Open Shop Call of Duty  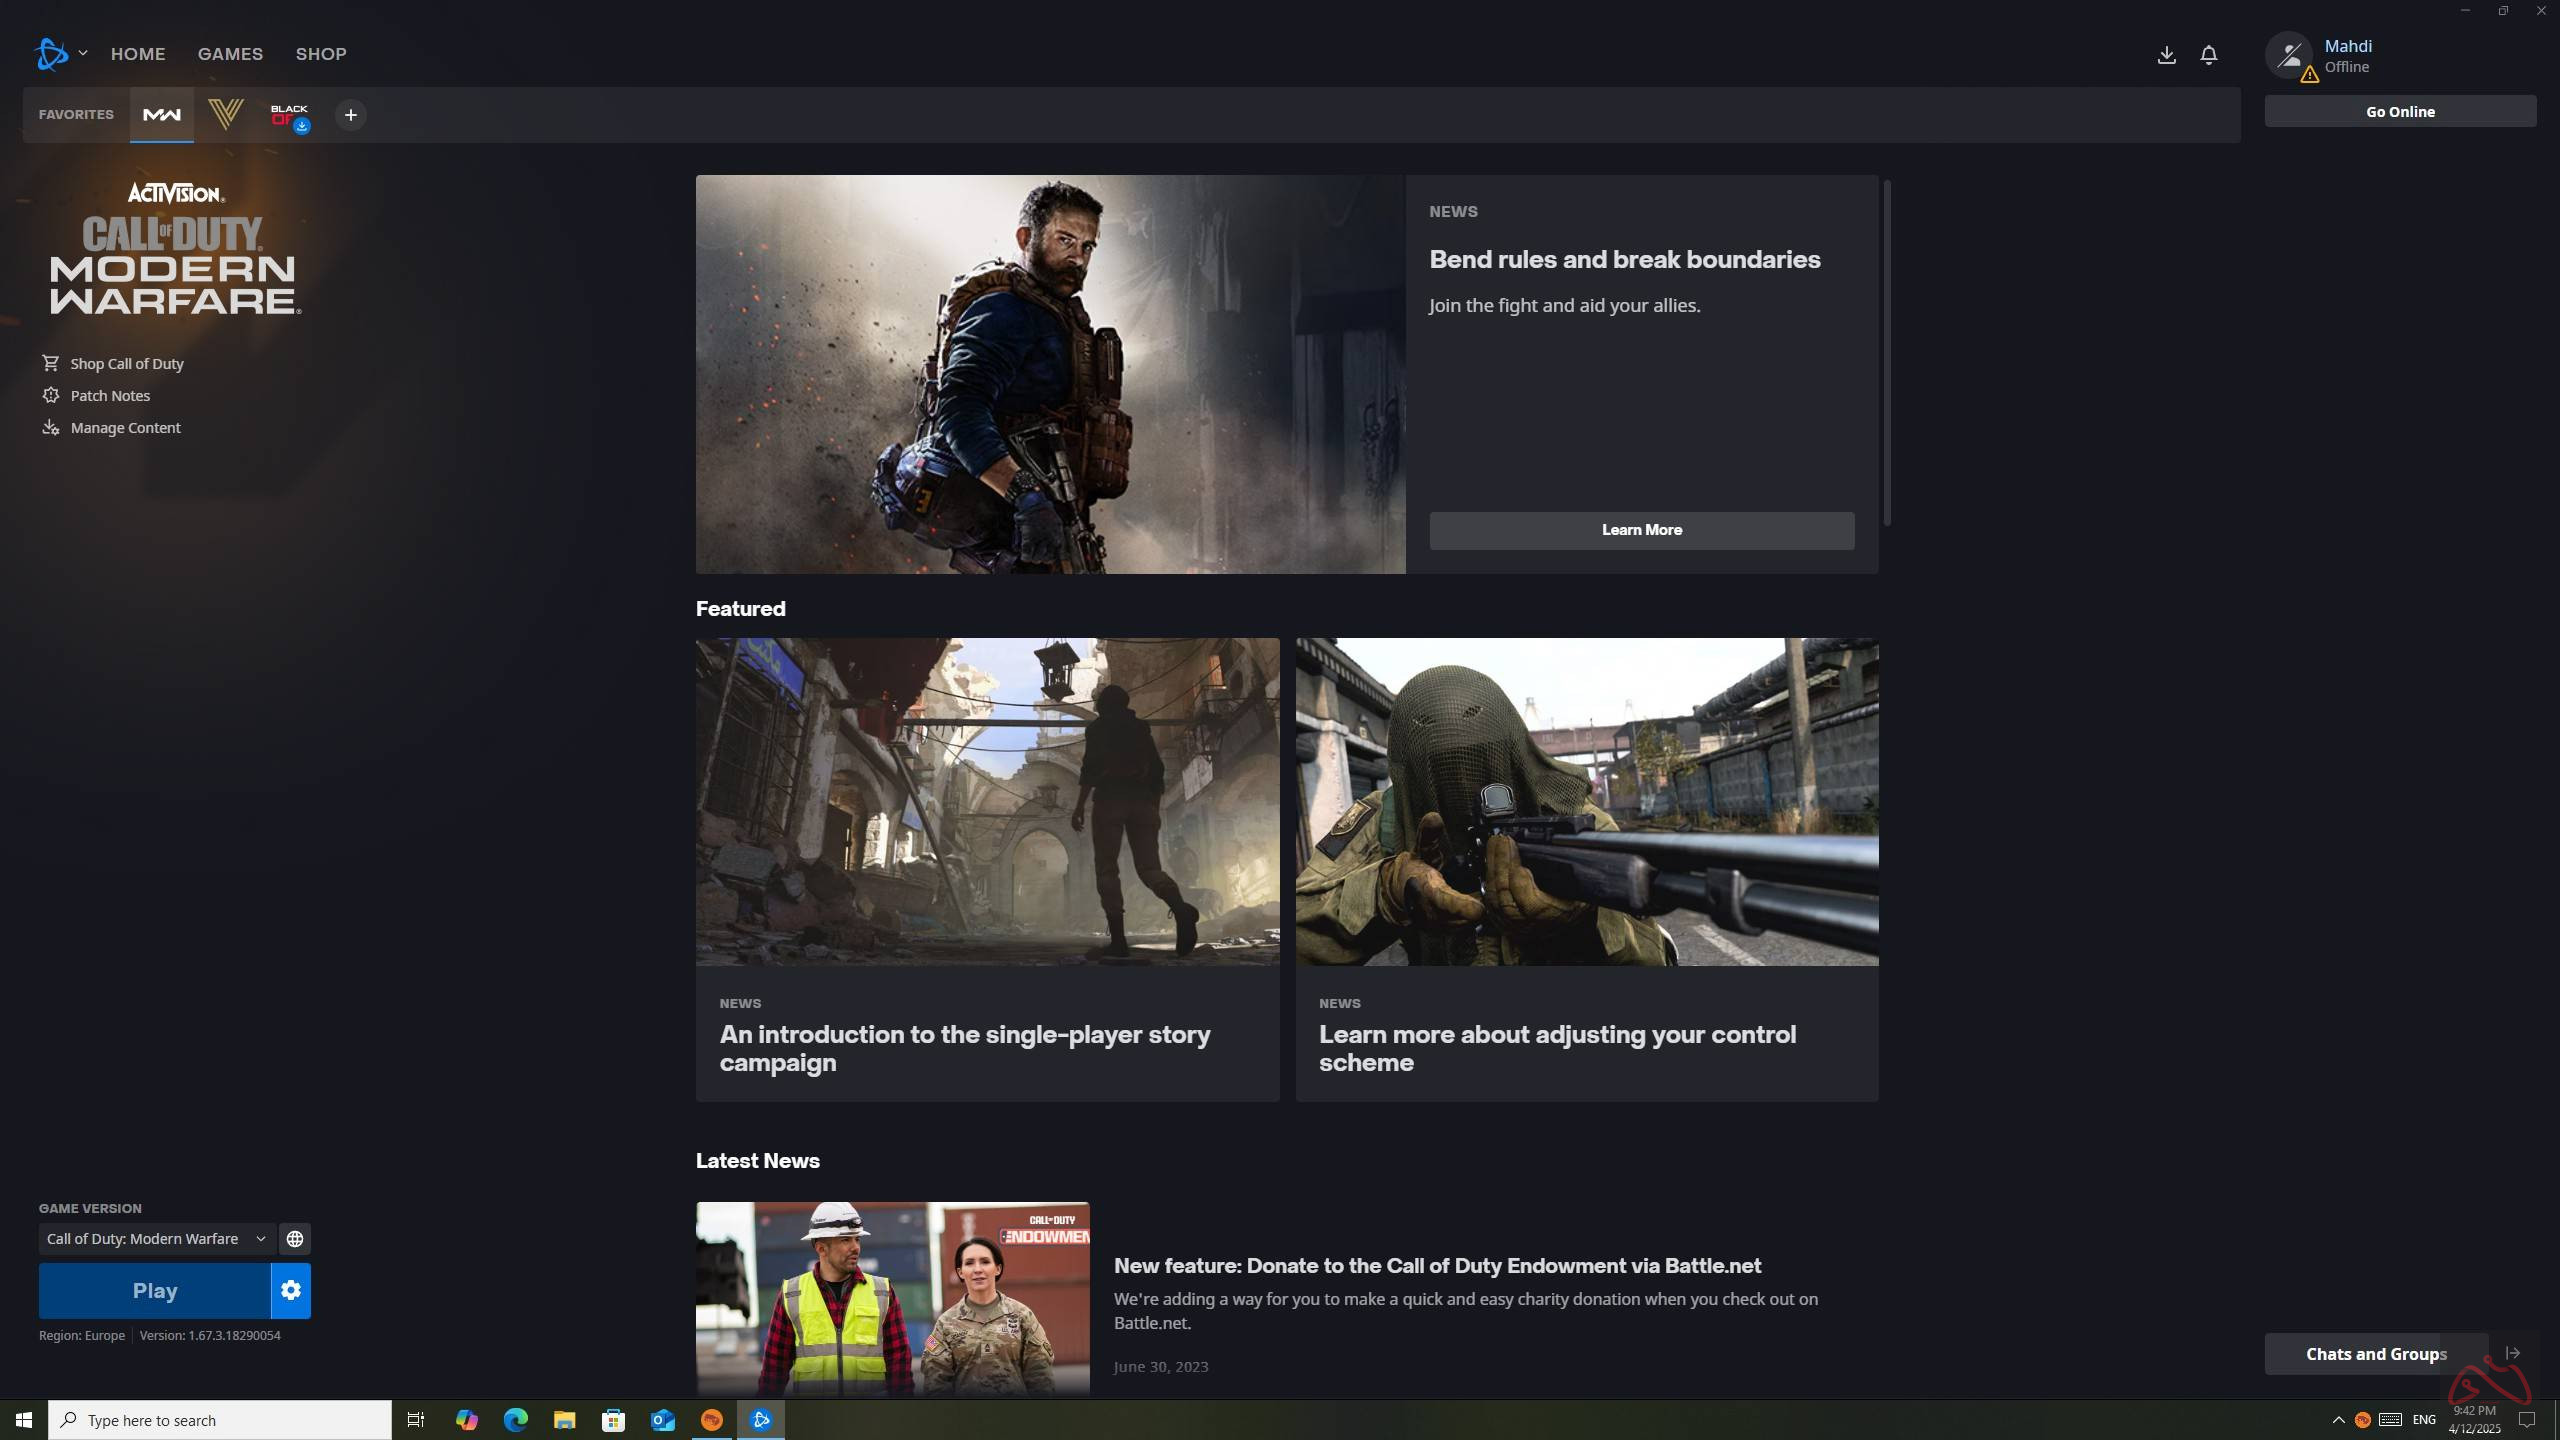point(126,363)
